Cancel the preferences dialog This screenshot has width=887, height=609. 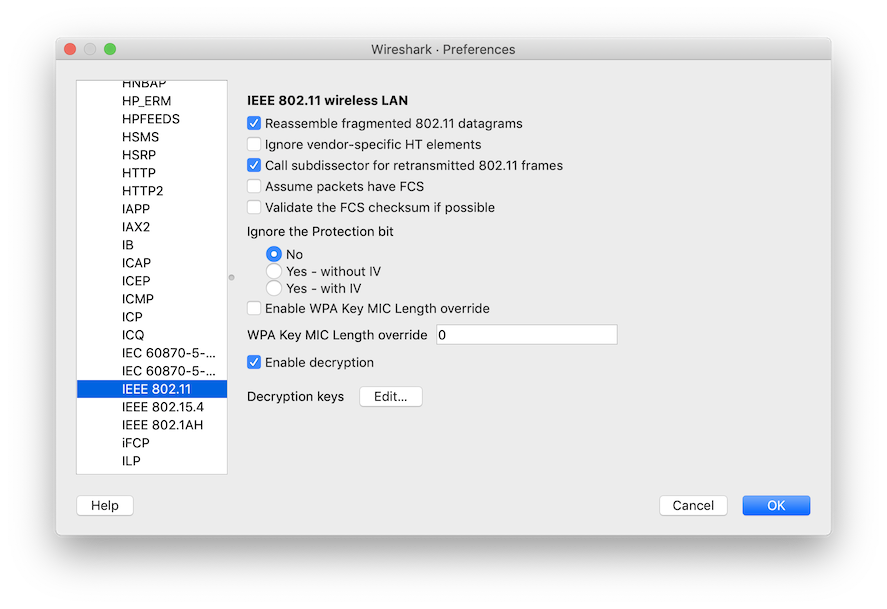[x=693, y=505]
